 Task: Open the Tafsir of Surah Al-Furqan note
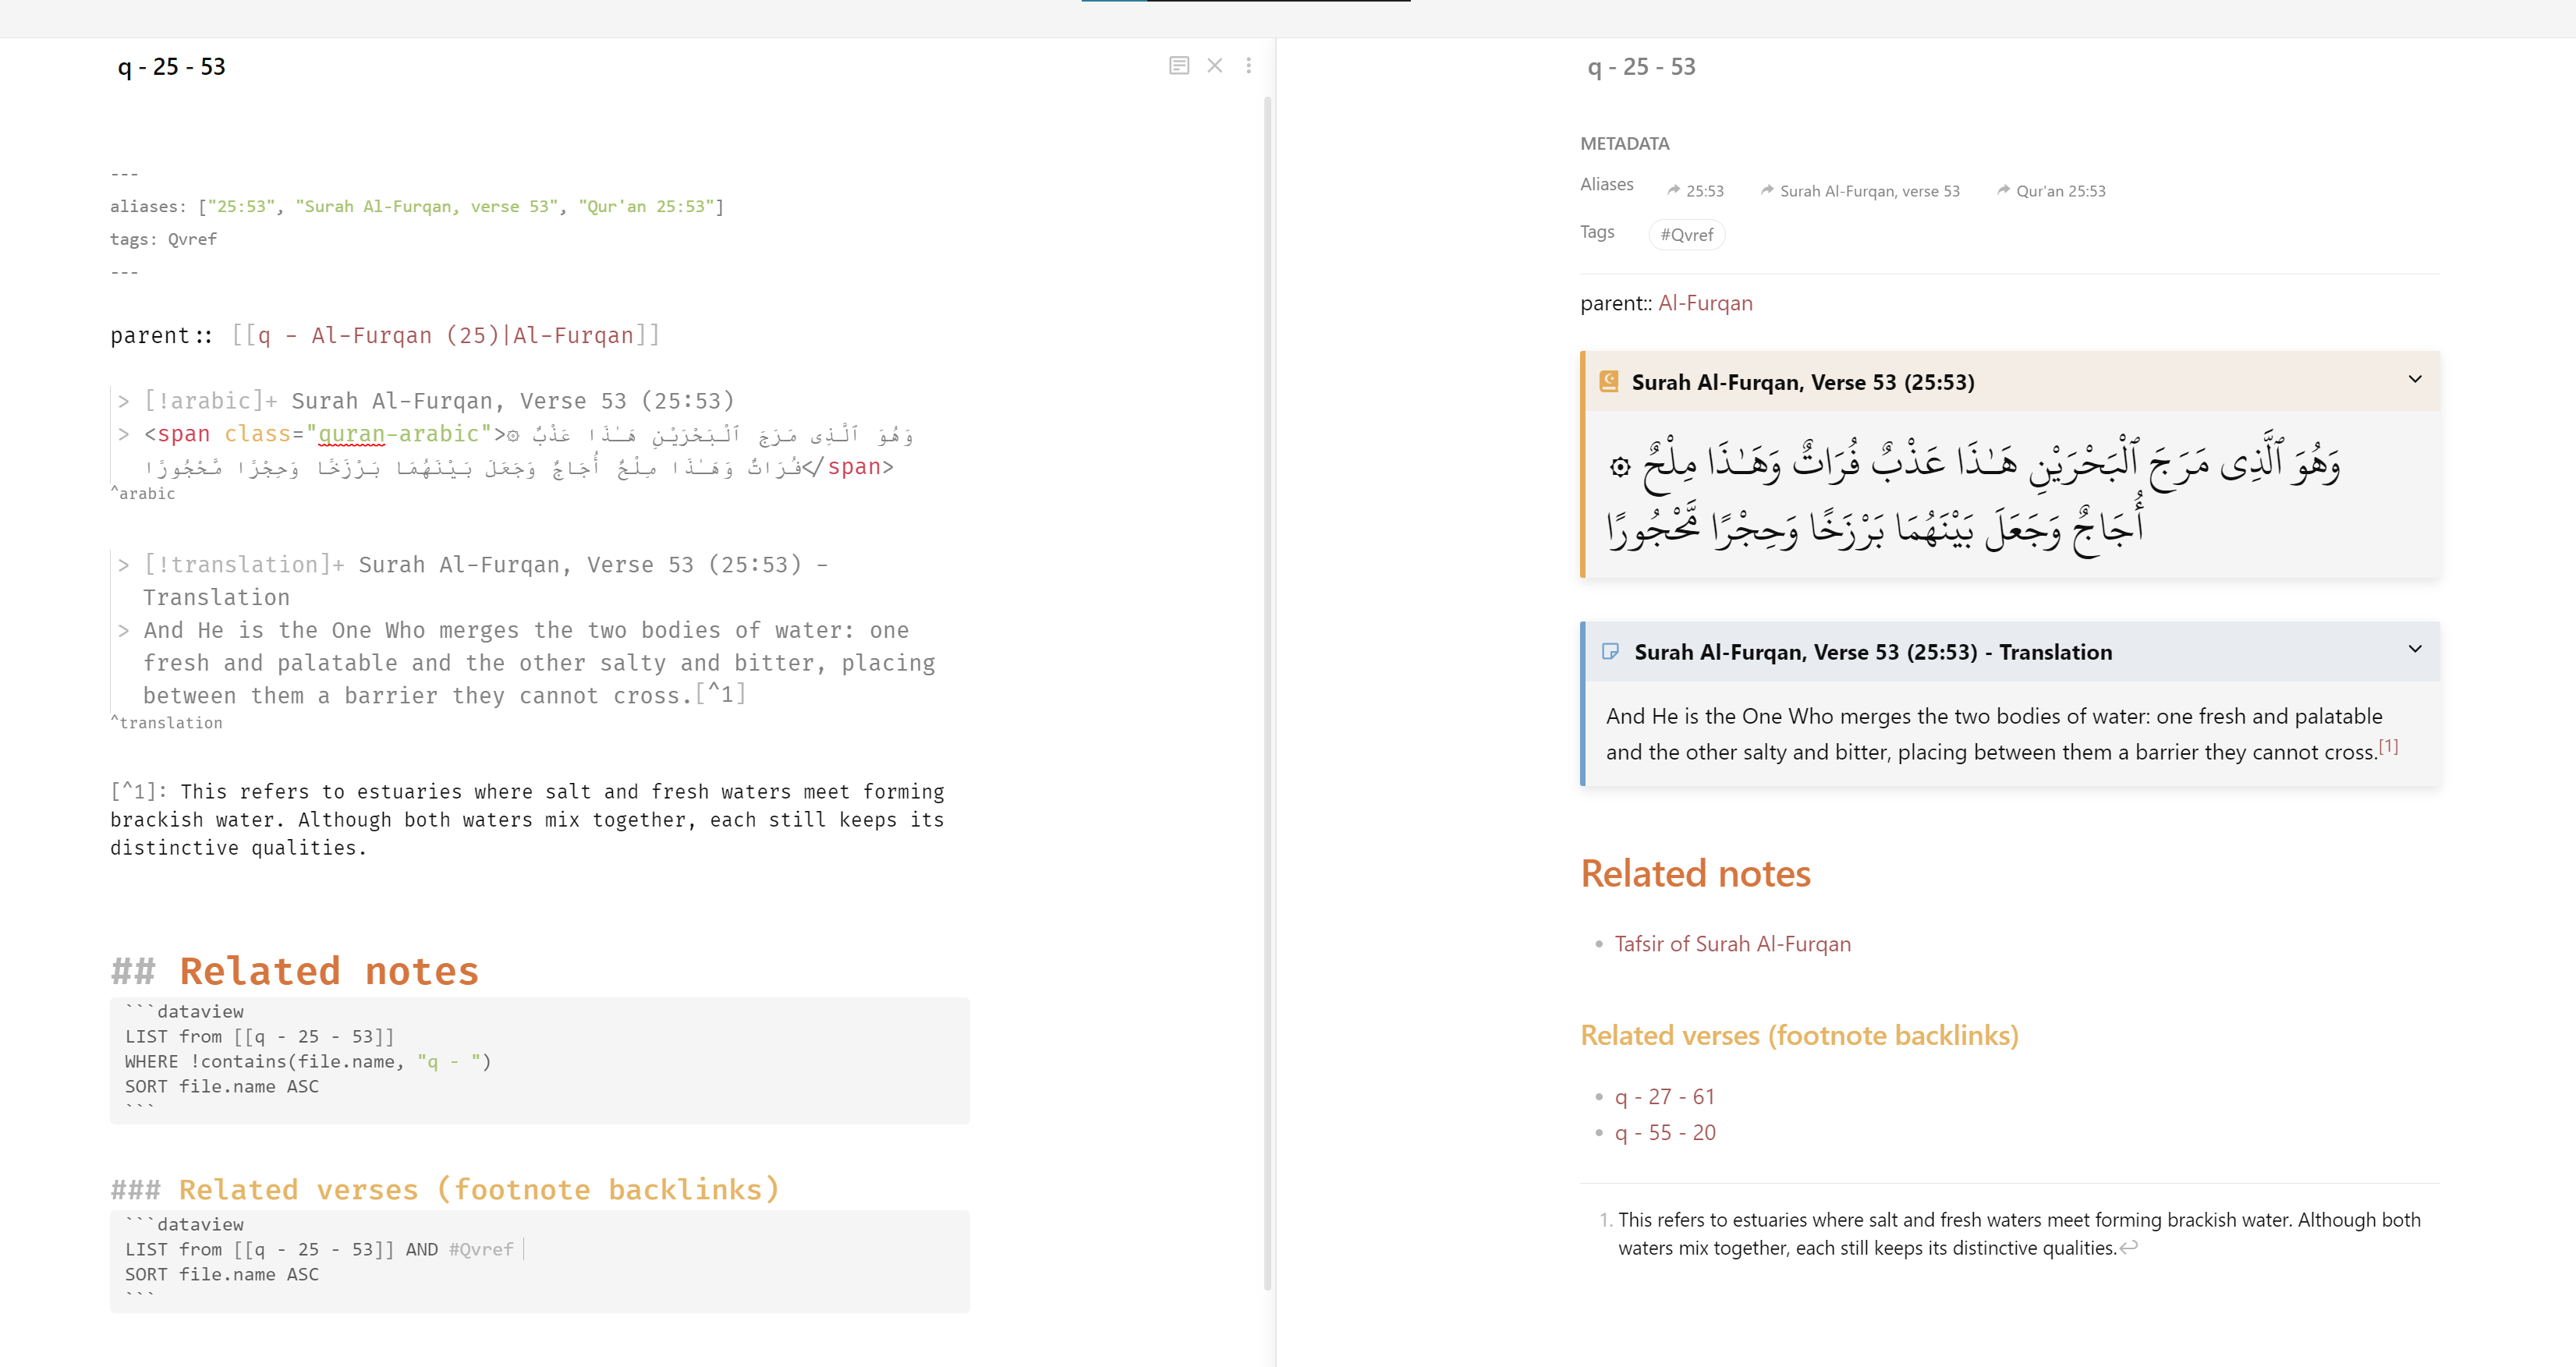pos(1733,943)
